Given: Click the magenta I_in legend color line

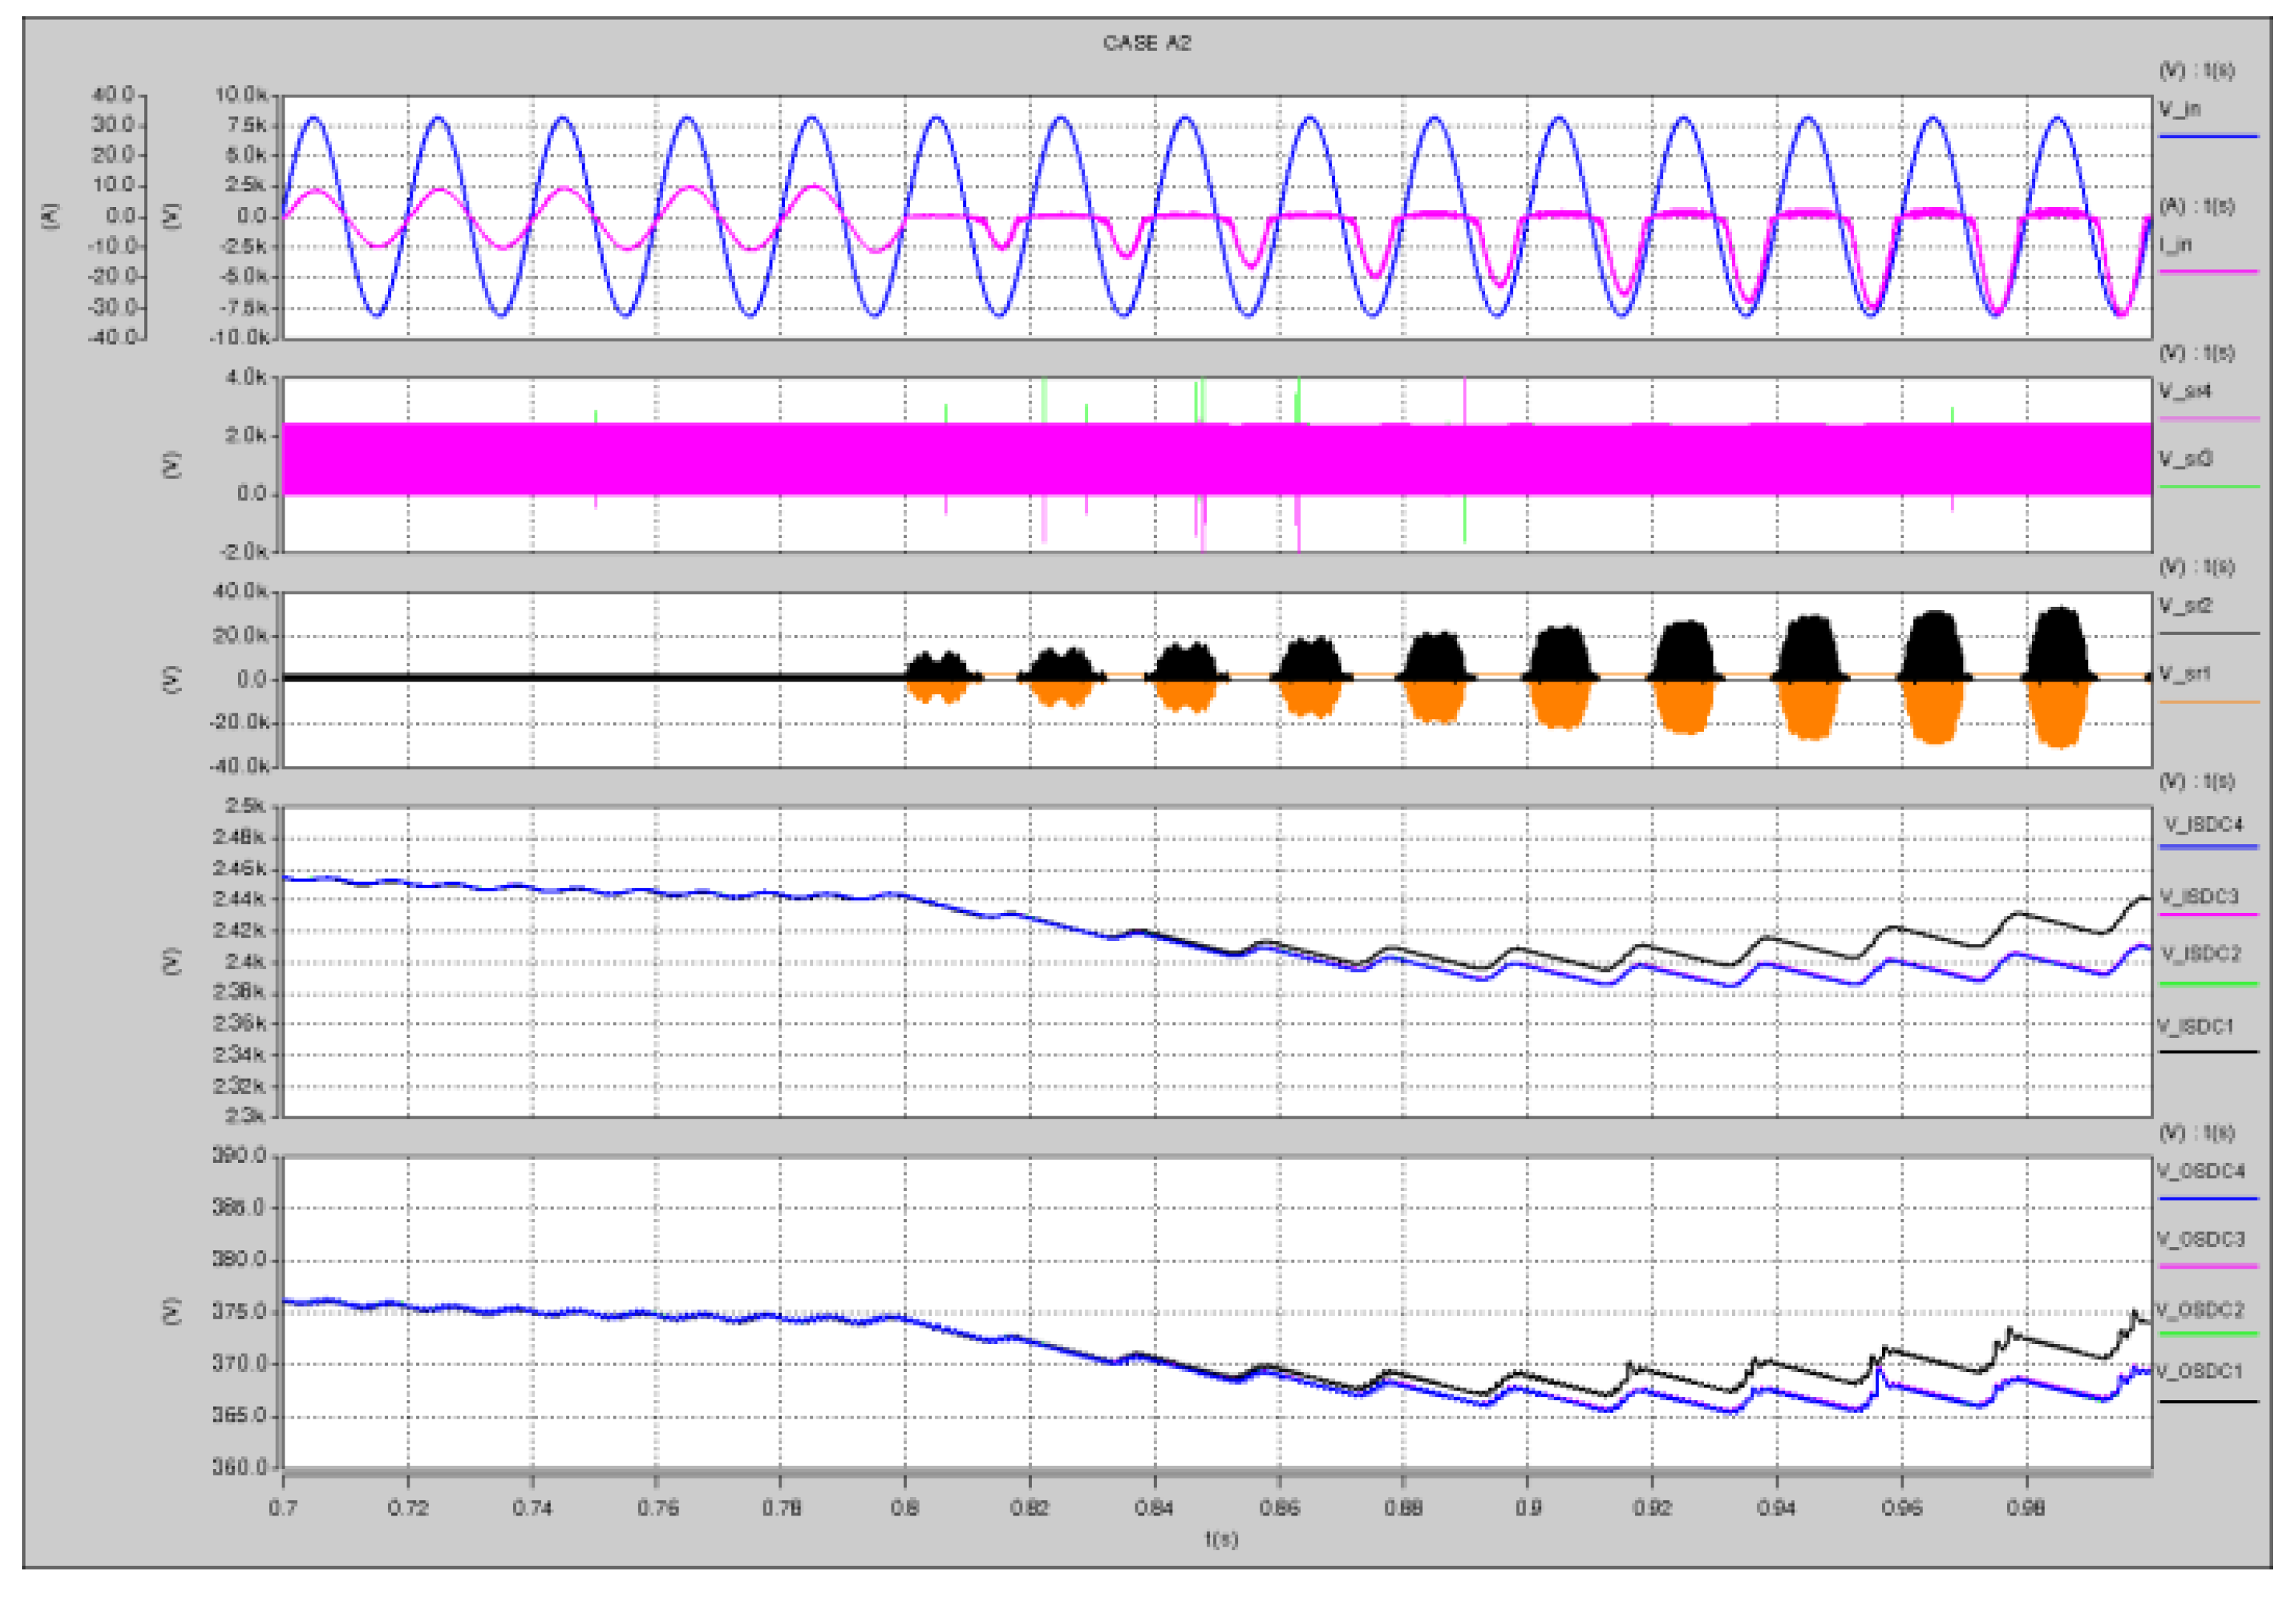Looking at the screenshot, I should pyautogui.click(x=2207, y=271).
